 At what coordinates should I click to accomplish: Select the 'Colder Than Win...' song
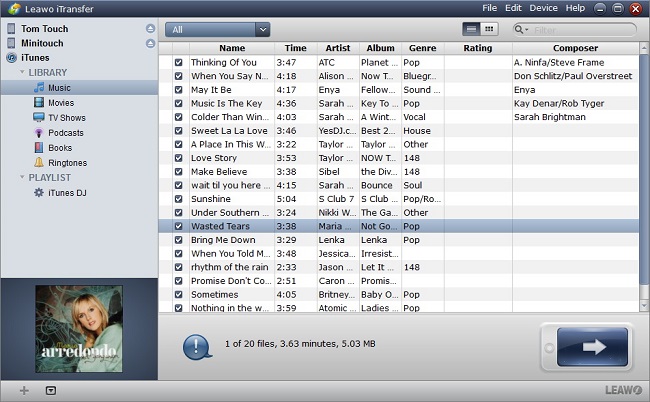[x=230, y=117]
